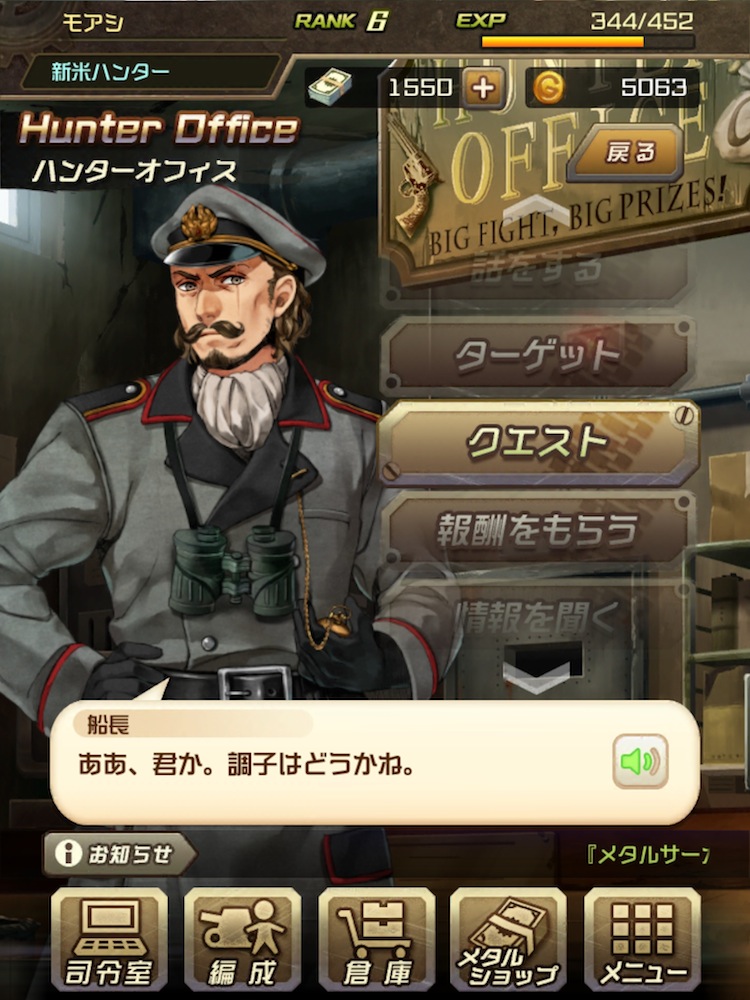Open the 編成 formation icon

click(242, 939)
